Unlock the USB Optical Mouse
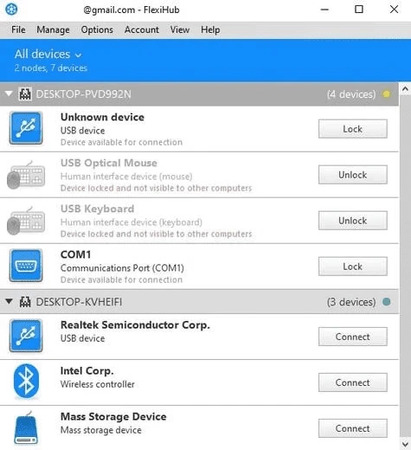Image resolution: width=411 pixels, height=450 pixels. 353,175
